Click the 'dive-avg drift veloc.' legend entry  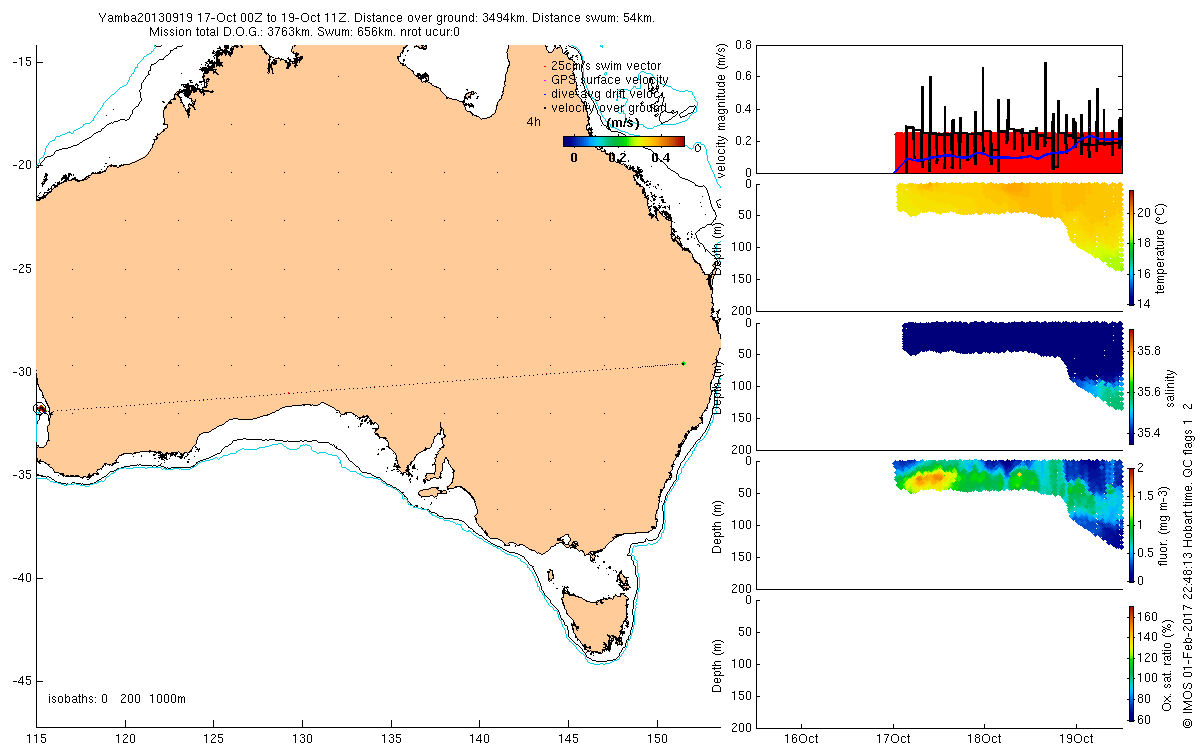[606, 93]
